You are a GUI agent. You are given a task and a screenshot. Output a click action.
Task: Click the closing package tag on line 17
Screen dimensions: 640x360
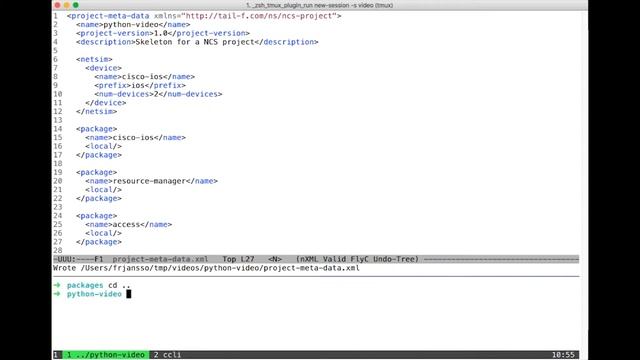click(99, 155)
